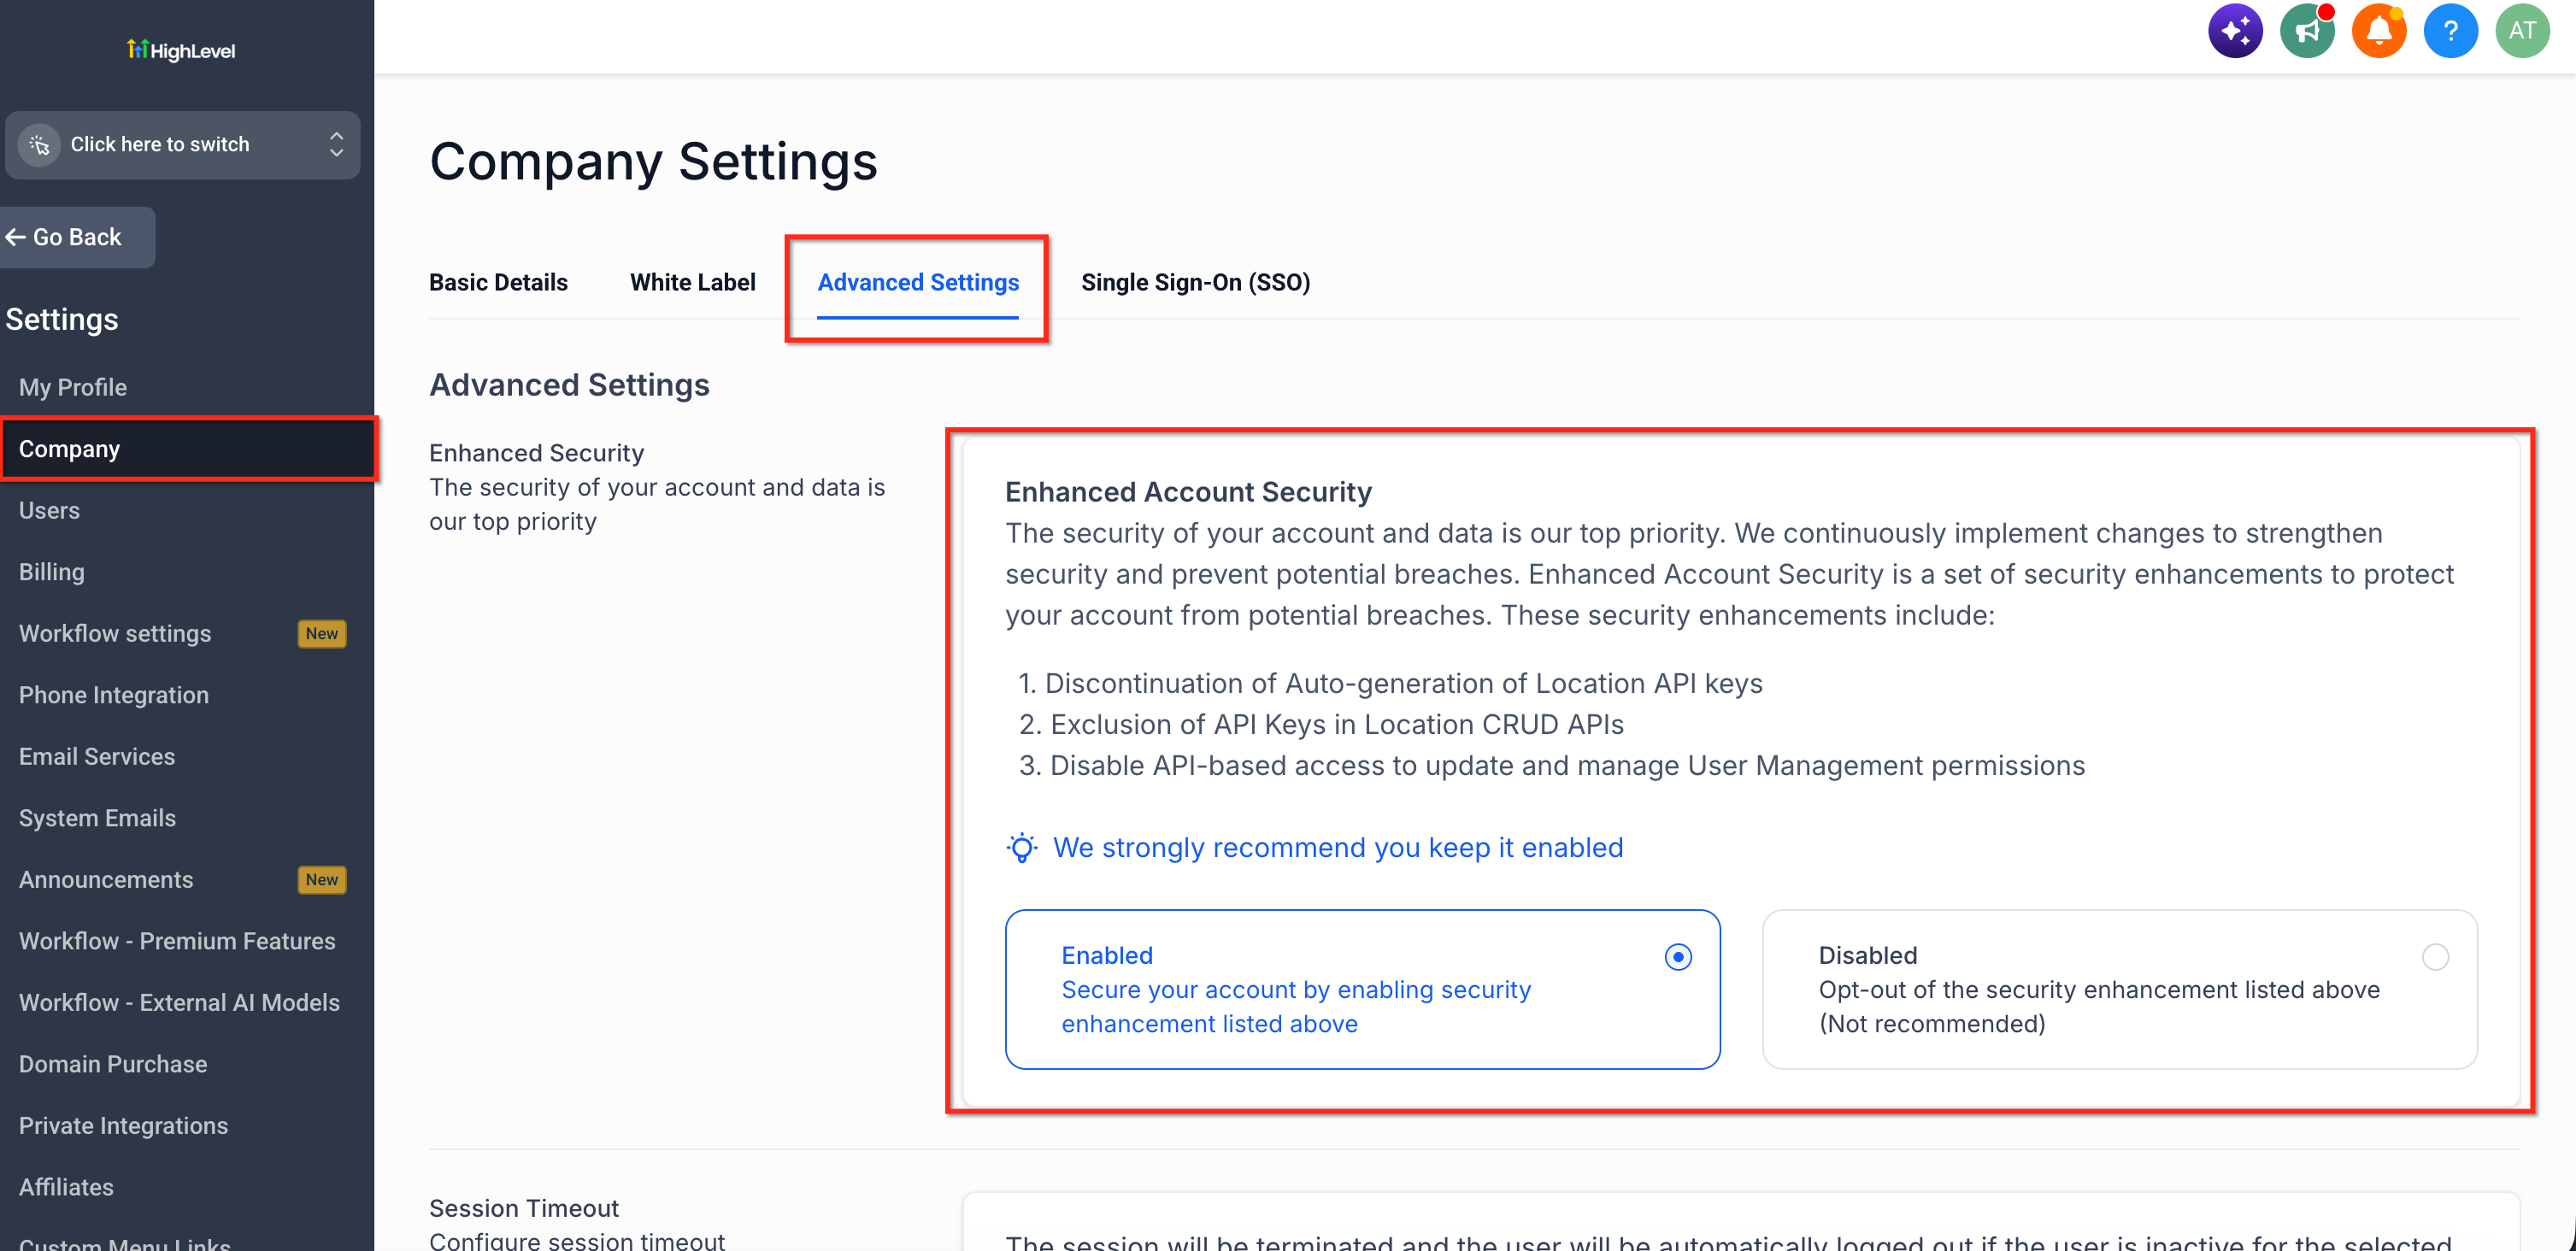Expand the Click here to switch dropdown

tap(183, 145)
